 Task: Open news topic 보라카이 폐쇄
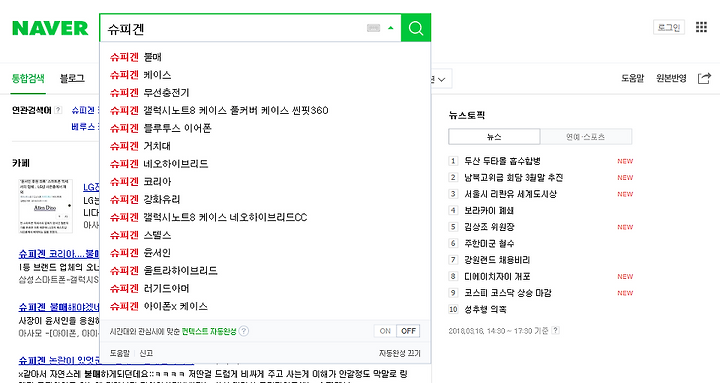(x=489, y=210)
